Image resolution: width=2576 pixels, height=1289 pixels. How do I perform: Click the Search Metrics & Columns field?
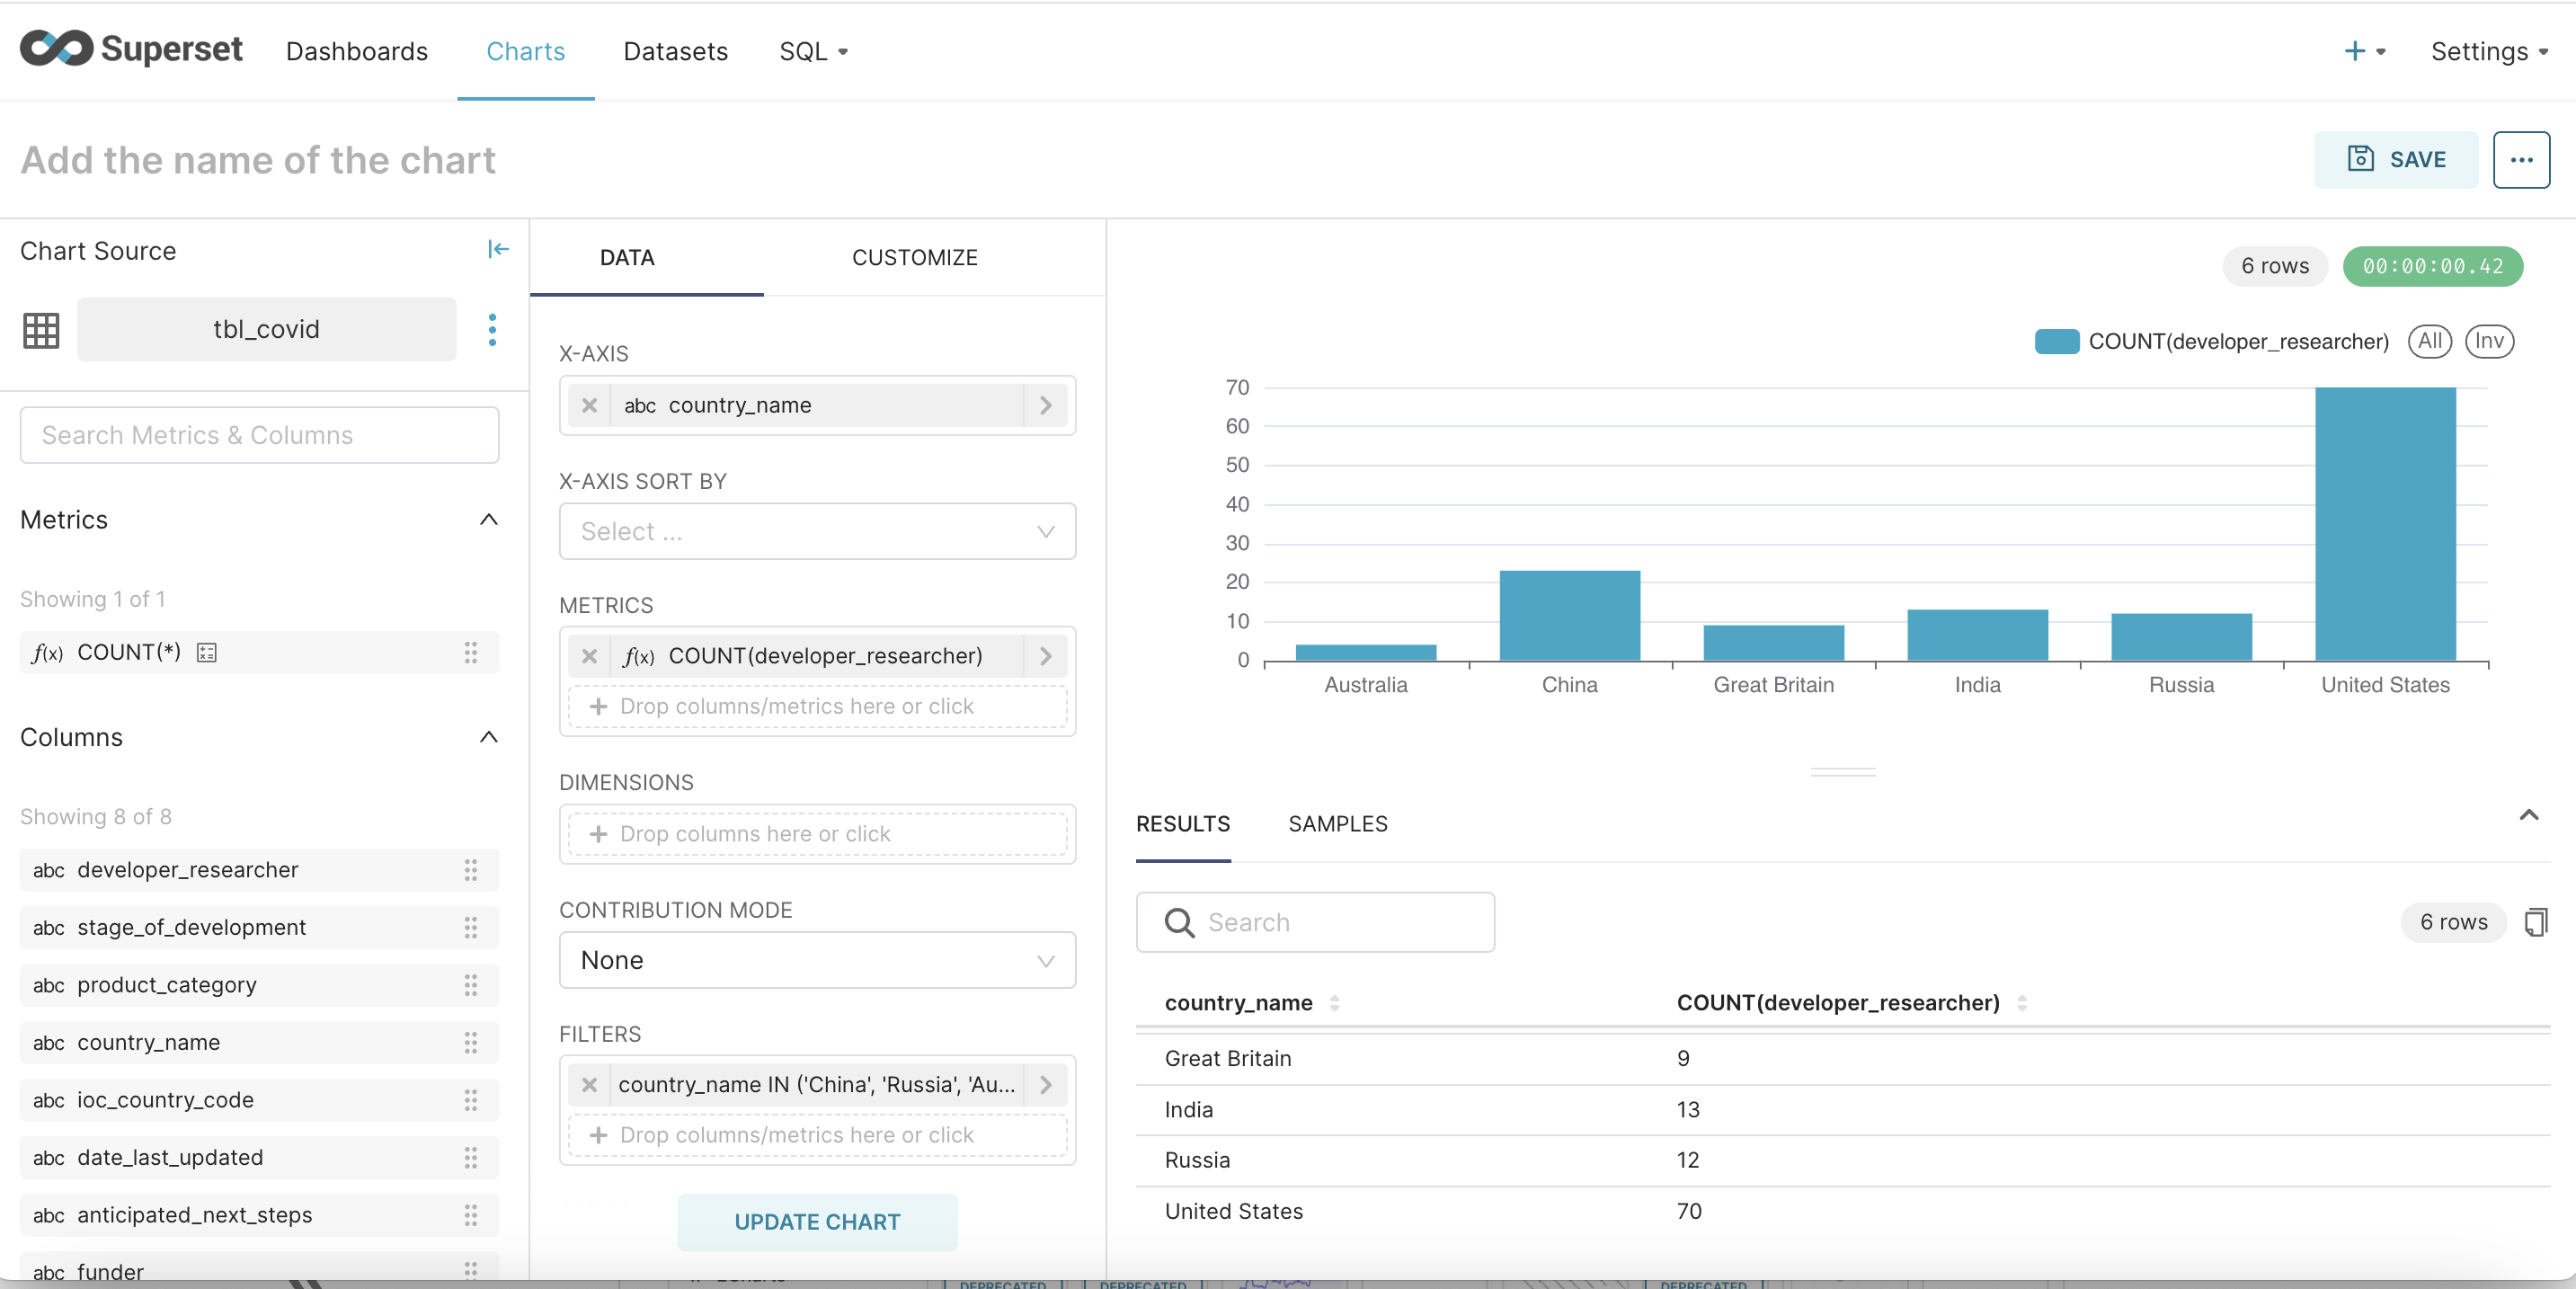259,435
